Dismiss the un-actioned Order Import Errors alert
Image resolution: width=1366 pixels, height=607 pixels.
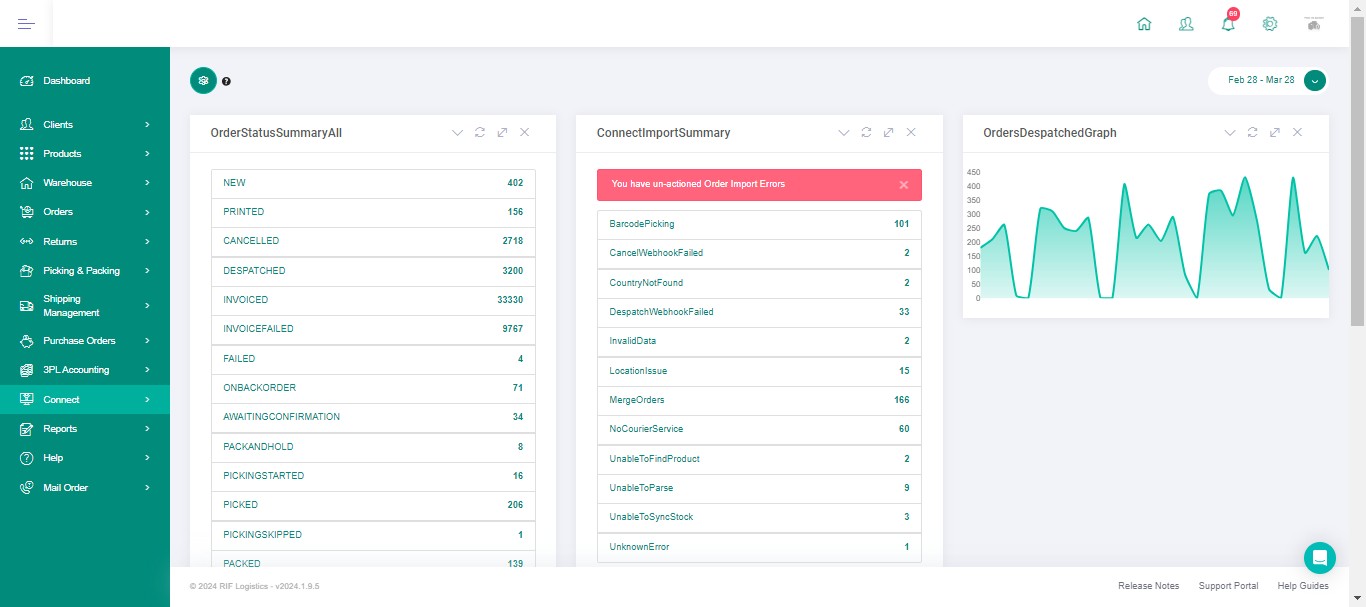pos(903,185)
